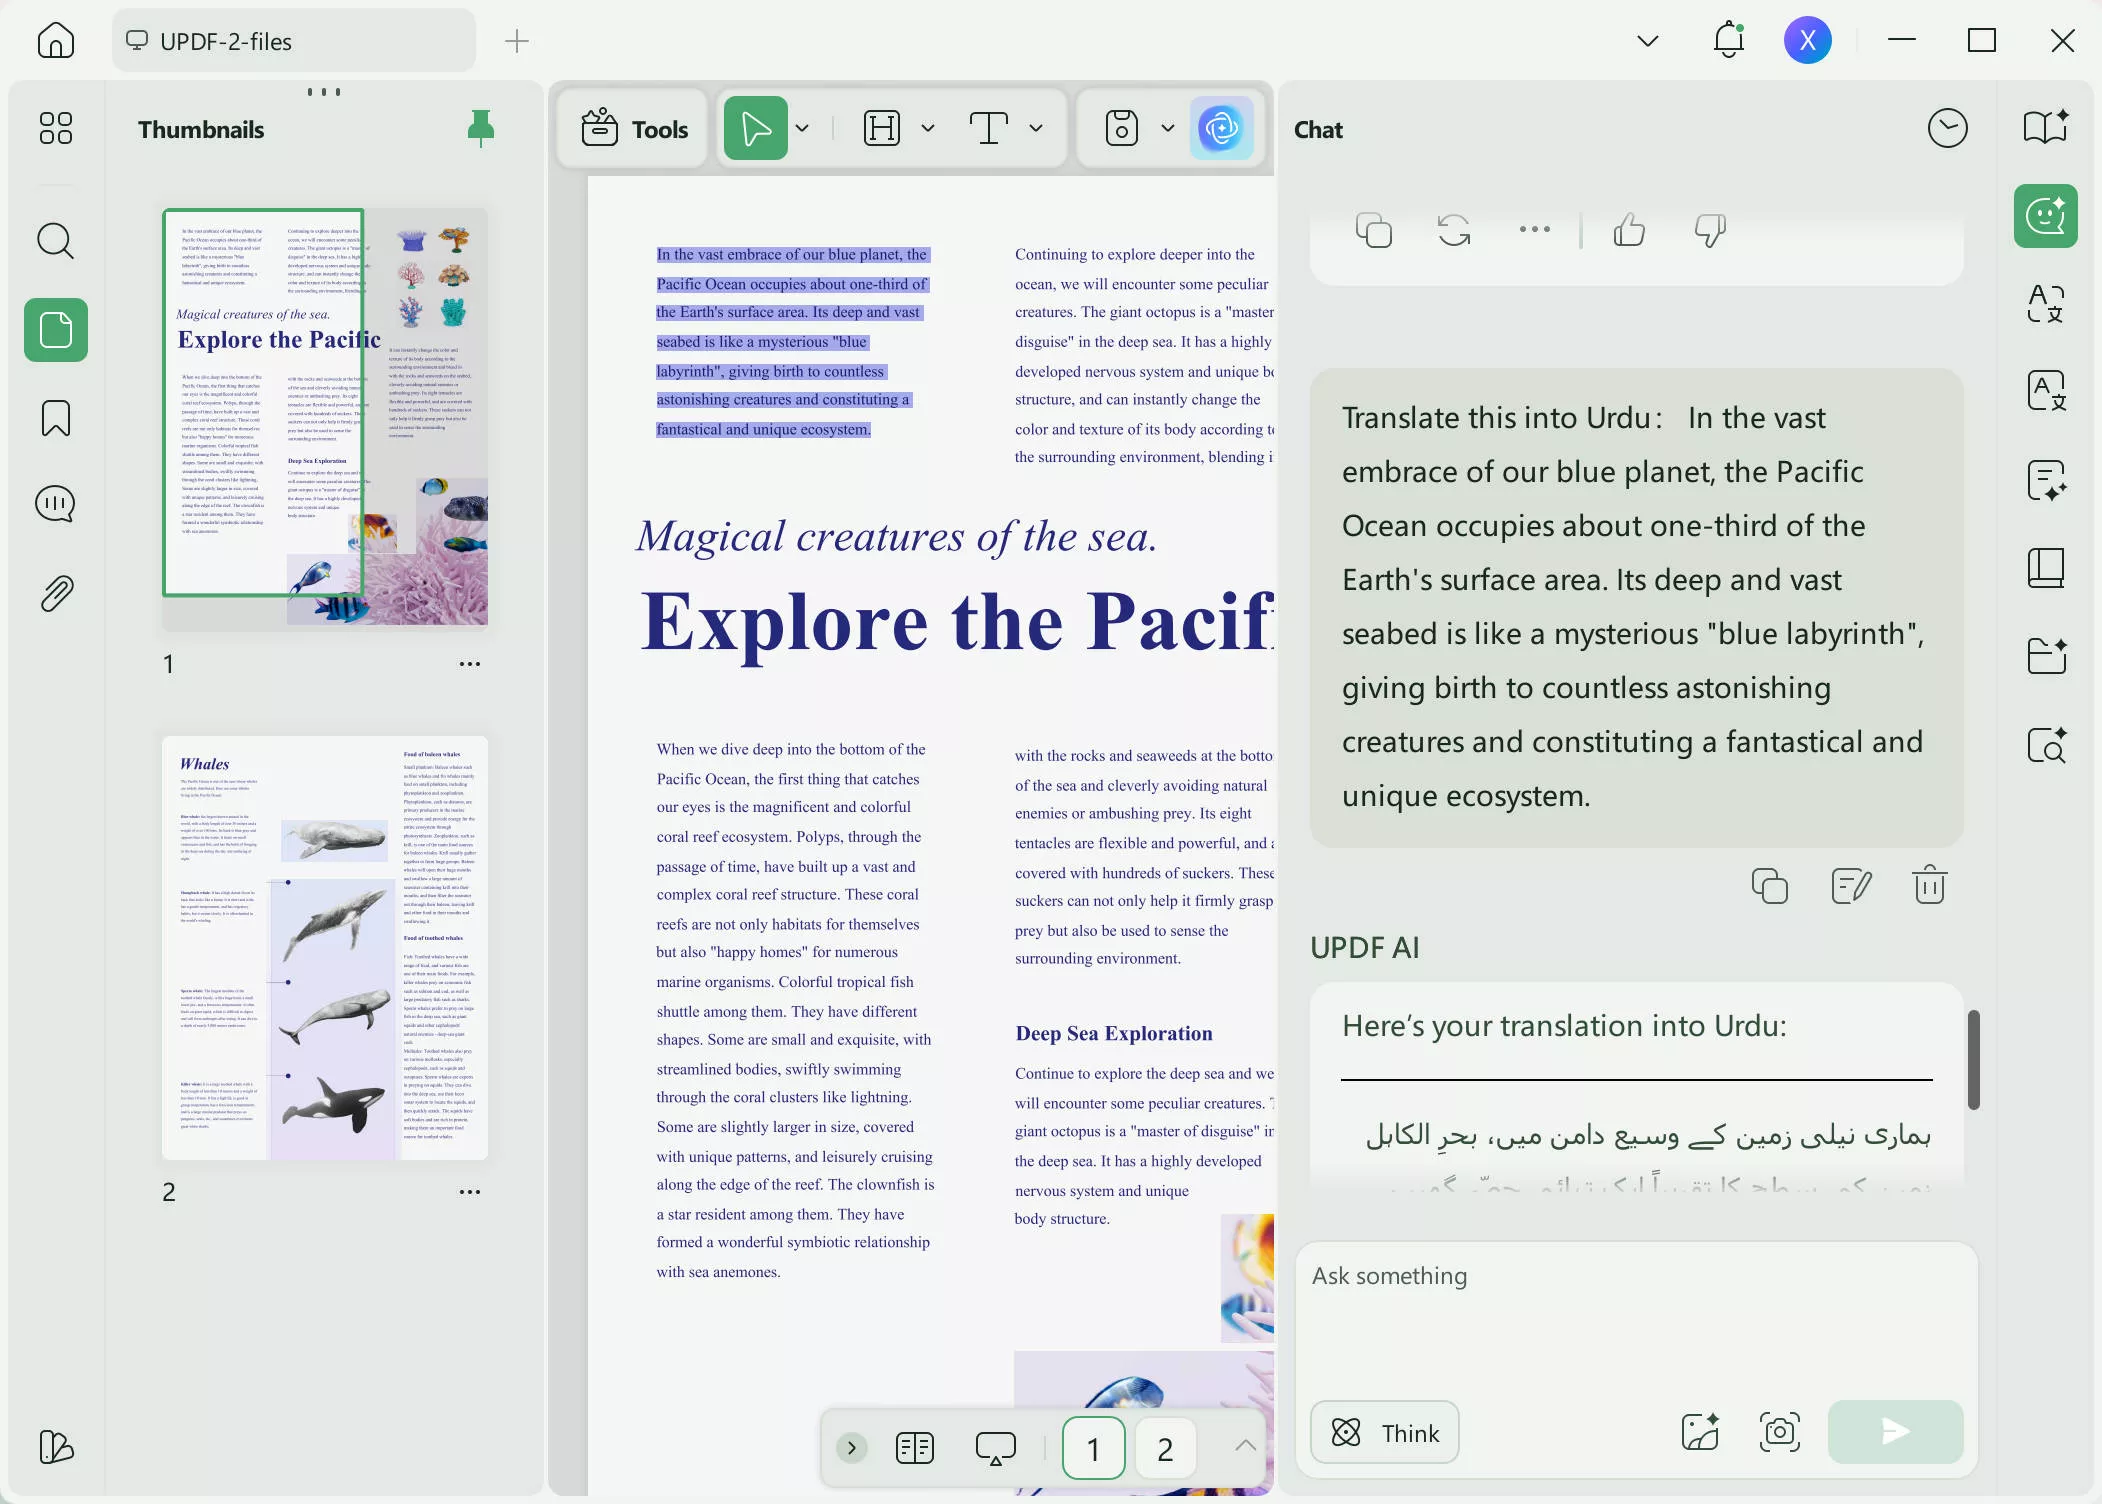Viewport: 2102px width, 1504px height.
Task: Take a screenshot using the camera icon
Action: point(1779,1432)
